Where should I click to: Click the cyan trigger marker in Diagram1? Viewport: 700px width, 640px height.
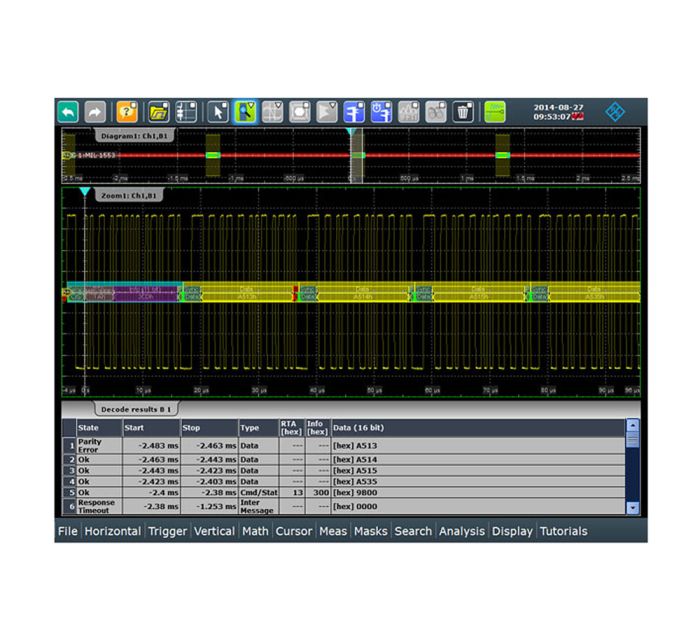(351, 132)
